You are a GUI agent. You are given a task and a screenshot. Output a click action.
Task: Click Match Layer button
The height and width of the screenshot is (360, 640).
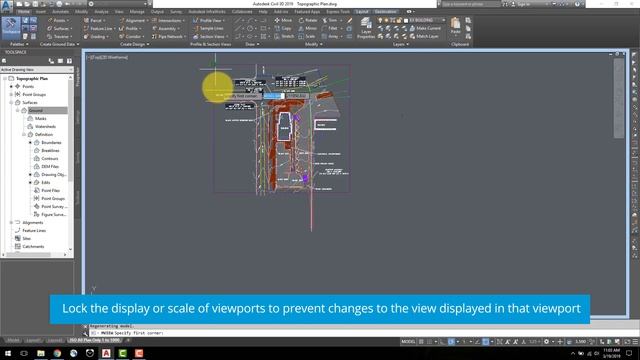[x=424, y=36]
